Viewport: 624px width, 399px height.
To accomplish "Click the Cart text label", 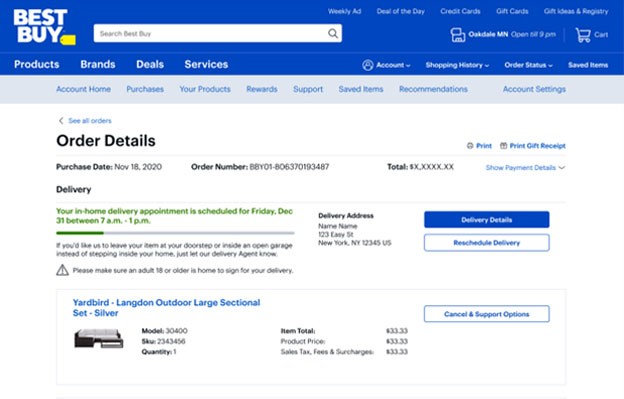I will 601,35.
